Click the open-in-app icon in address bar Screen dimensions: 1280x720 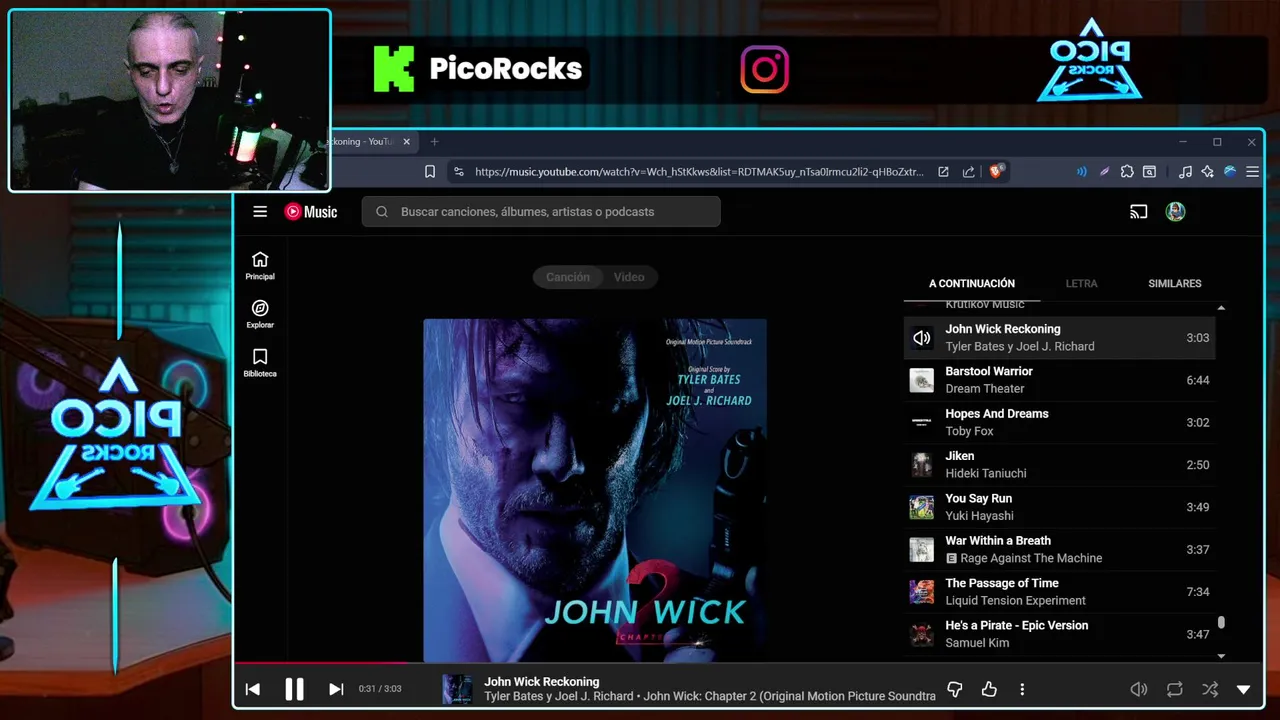click(x=943, y=172)
